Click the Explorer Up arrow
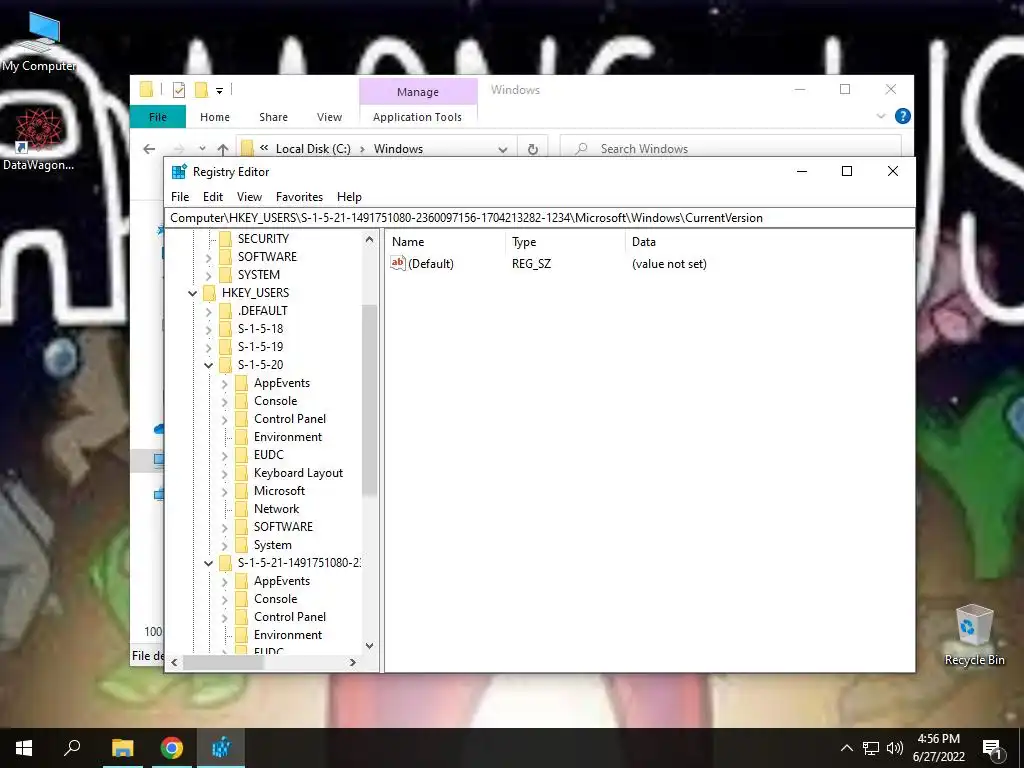The image size is (1024, 768). pyautogui.click(x=223, y=149)
